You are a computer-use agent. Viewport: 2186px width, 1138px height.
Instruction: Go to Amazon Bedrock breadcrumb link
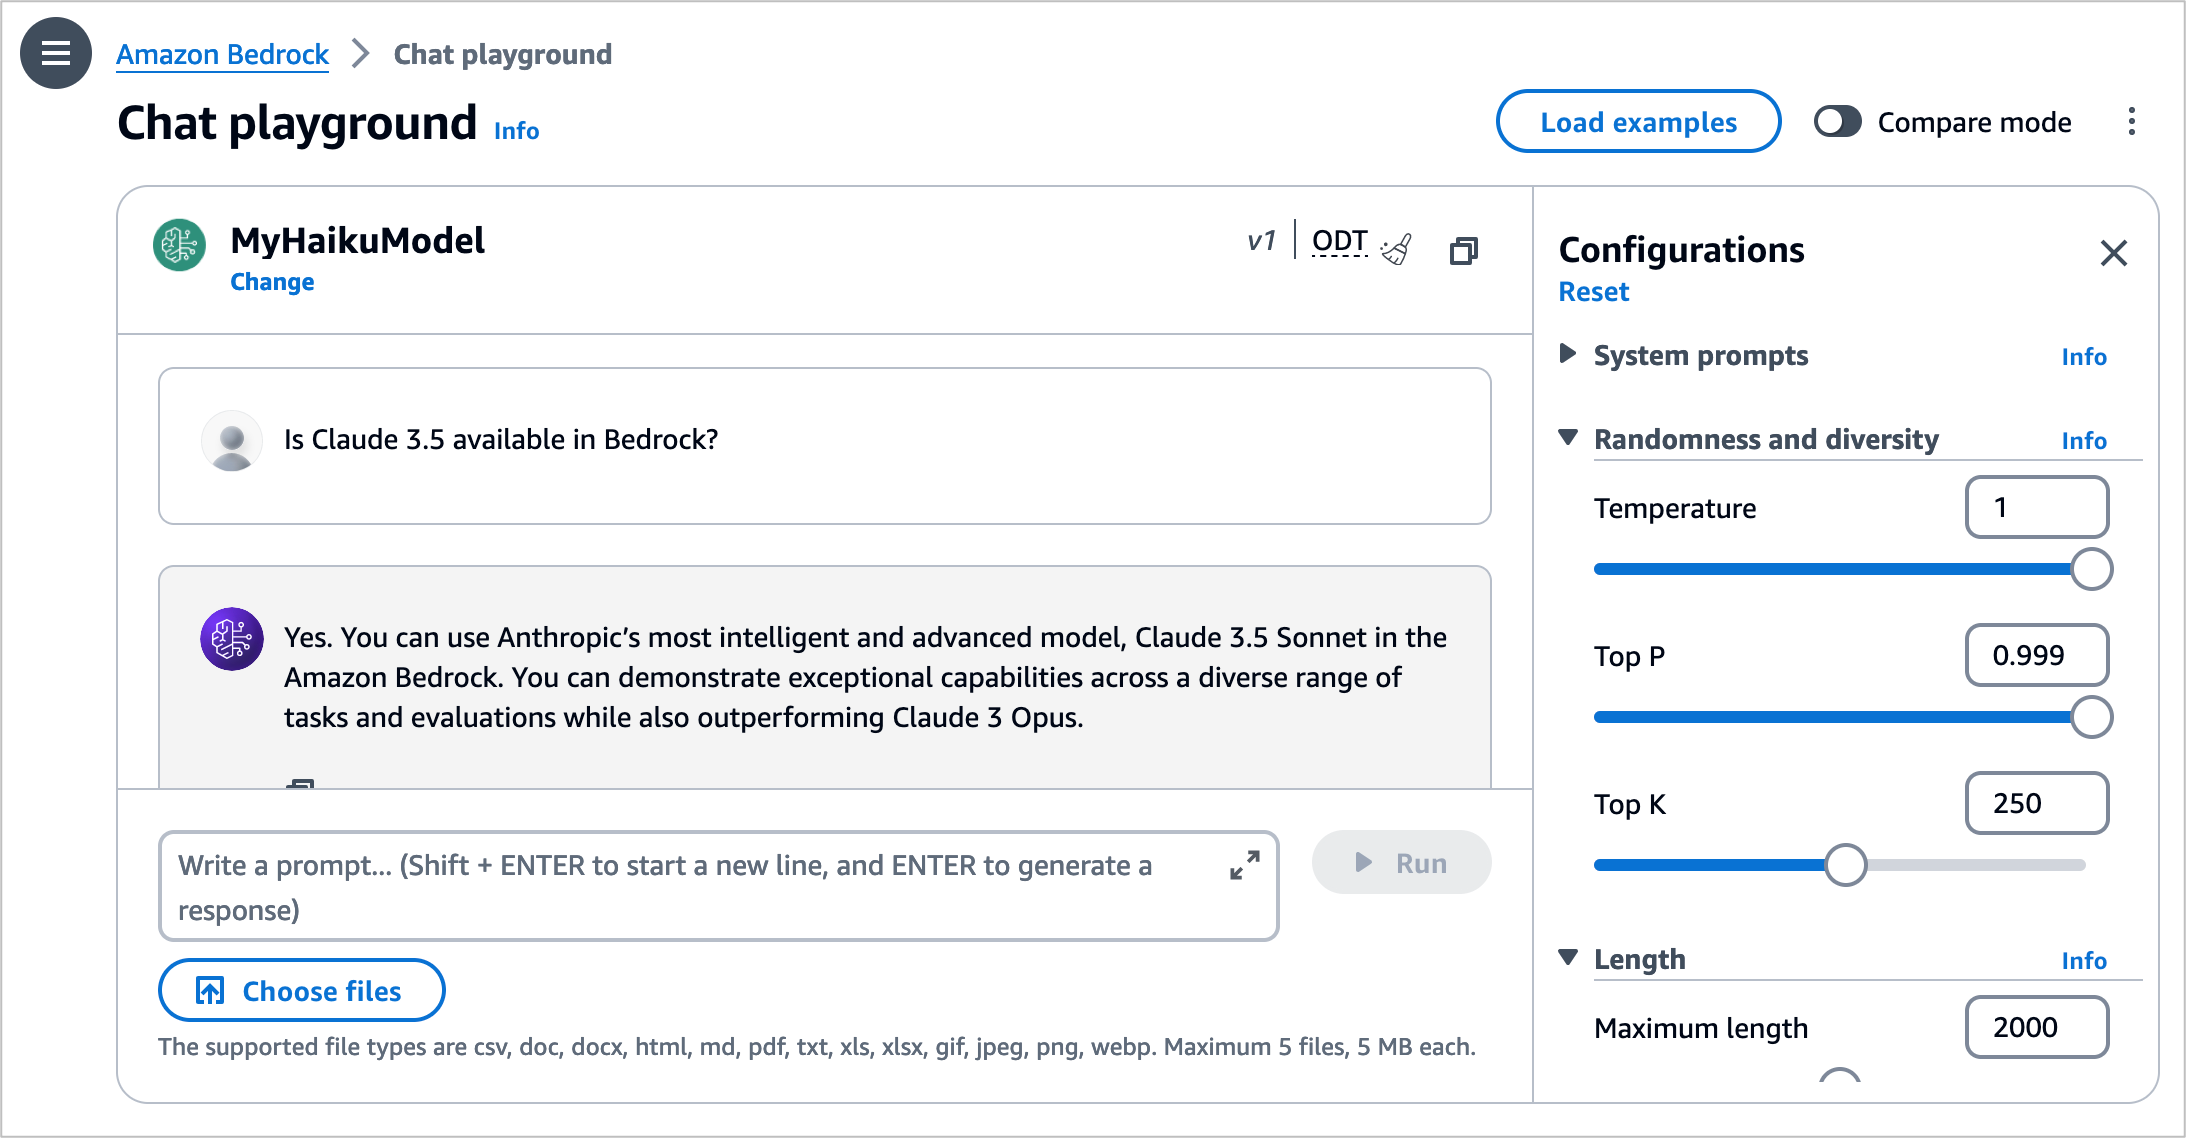click(222, 54)
